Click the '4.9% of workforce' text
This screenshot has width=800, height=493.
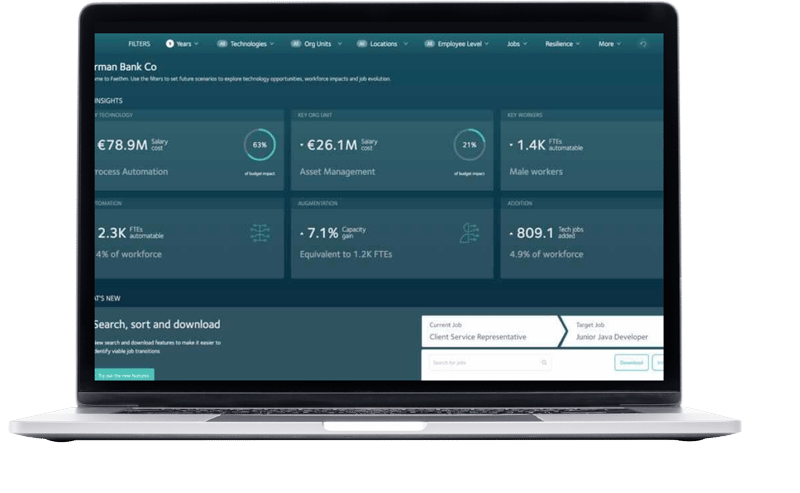point(546,254)
